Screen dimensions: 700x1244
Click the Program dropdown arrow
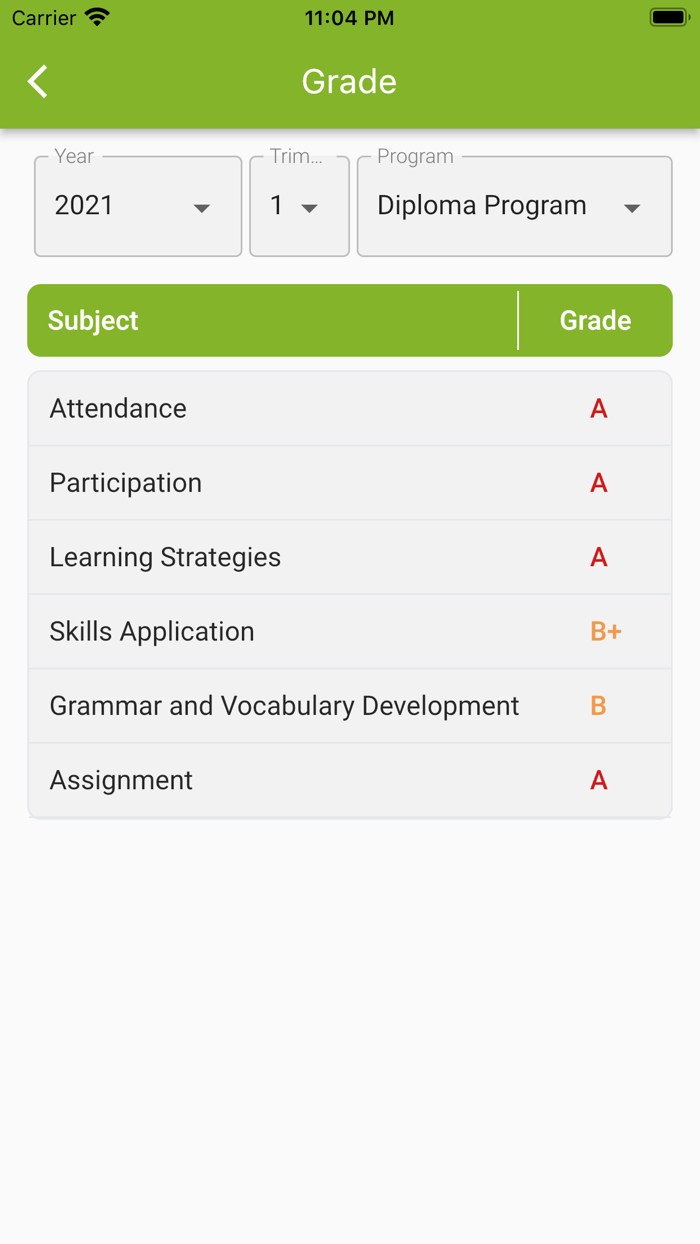coord(632,208)
